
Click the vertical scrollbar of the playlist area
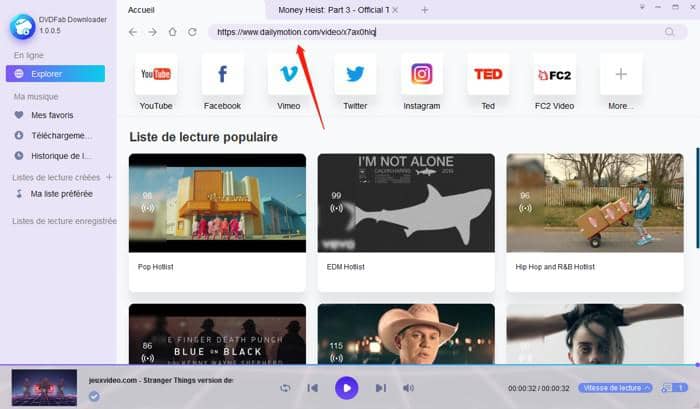[697, 197]
